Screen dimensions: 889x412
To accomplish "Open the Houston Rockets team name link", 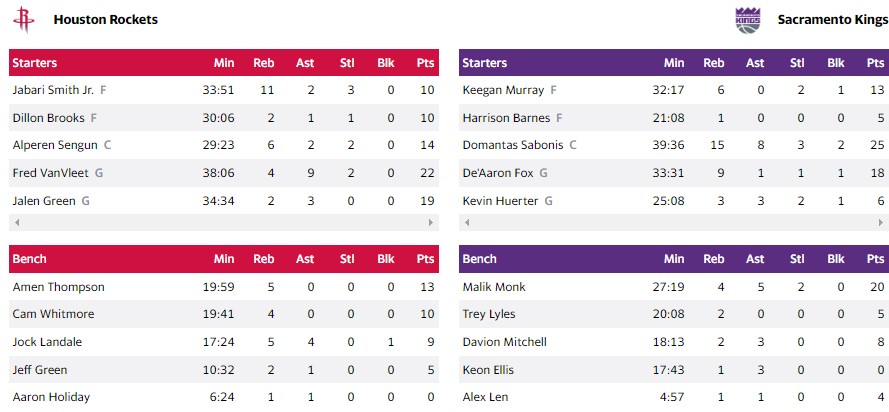I will coord(105,20).
